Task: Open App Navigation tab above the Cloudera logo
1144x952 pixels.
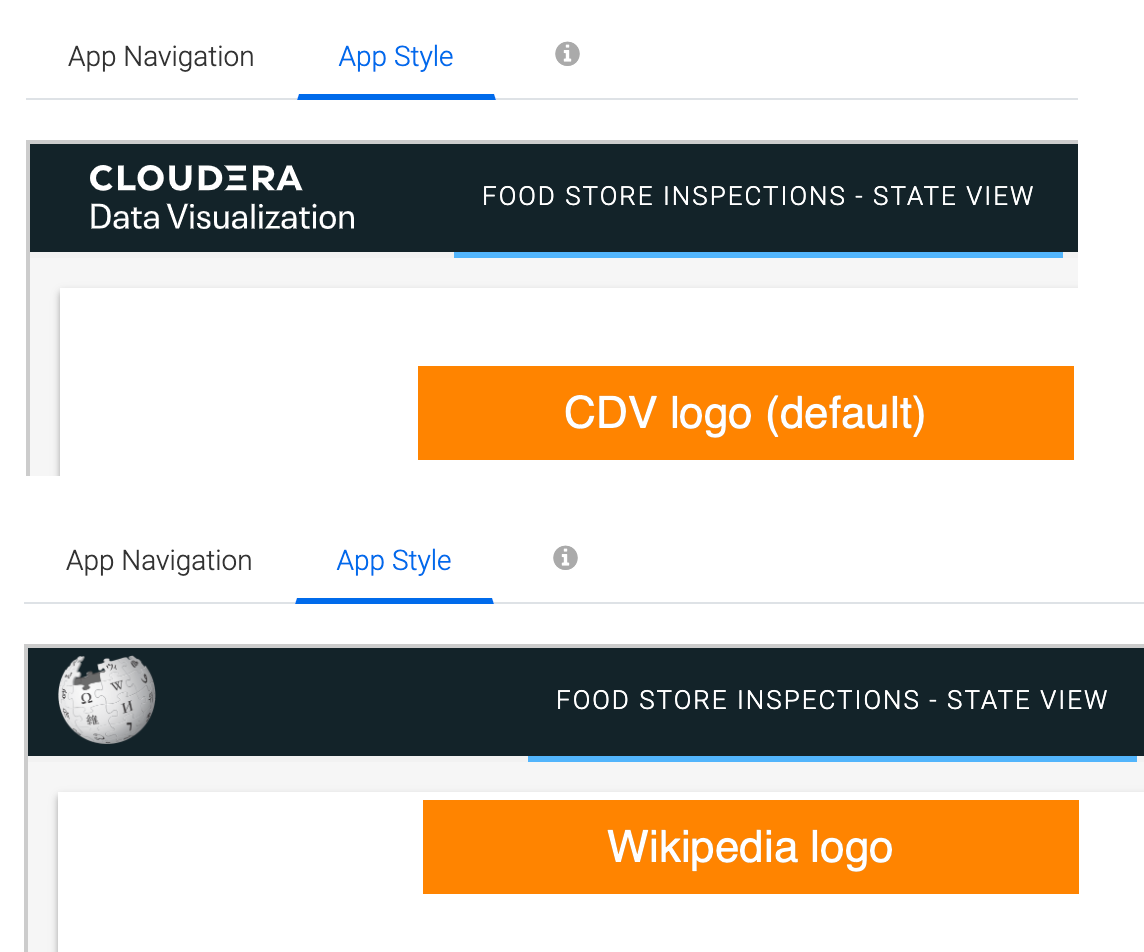Action: coord(161,57)
